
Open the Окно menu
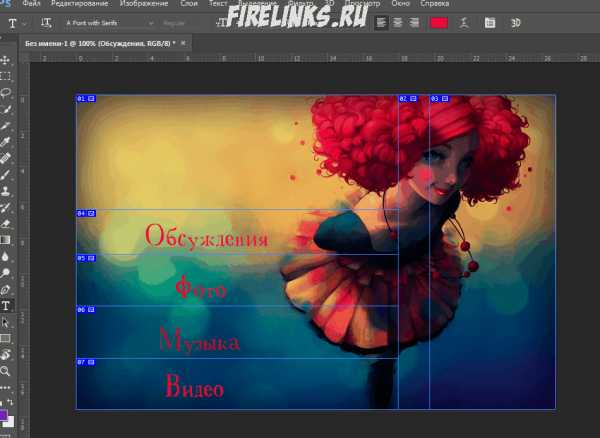coord(401,3)
